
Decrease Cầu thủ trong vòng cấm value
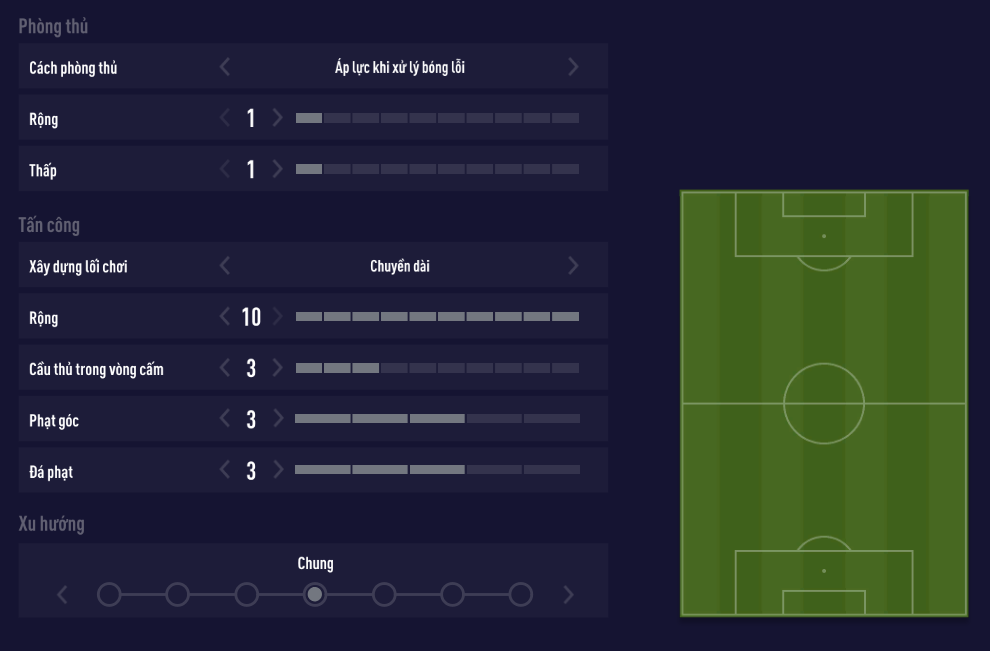tap(225, 369)
